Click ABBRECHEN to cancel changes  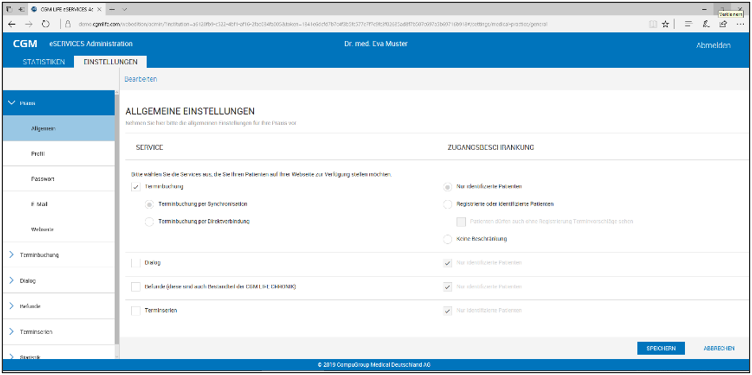pos(719,349)
